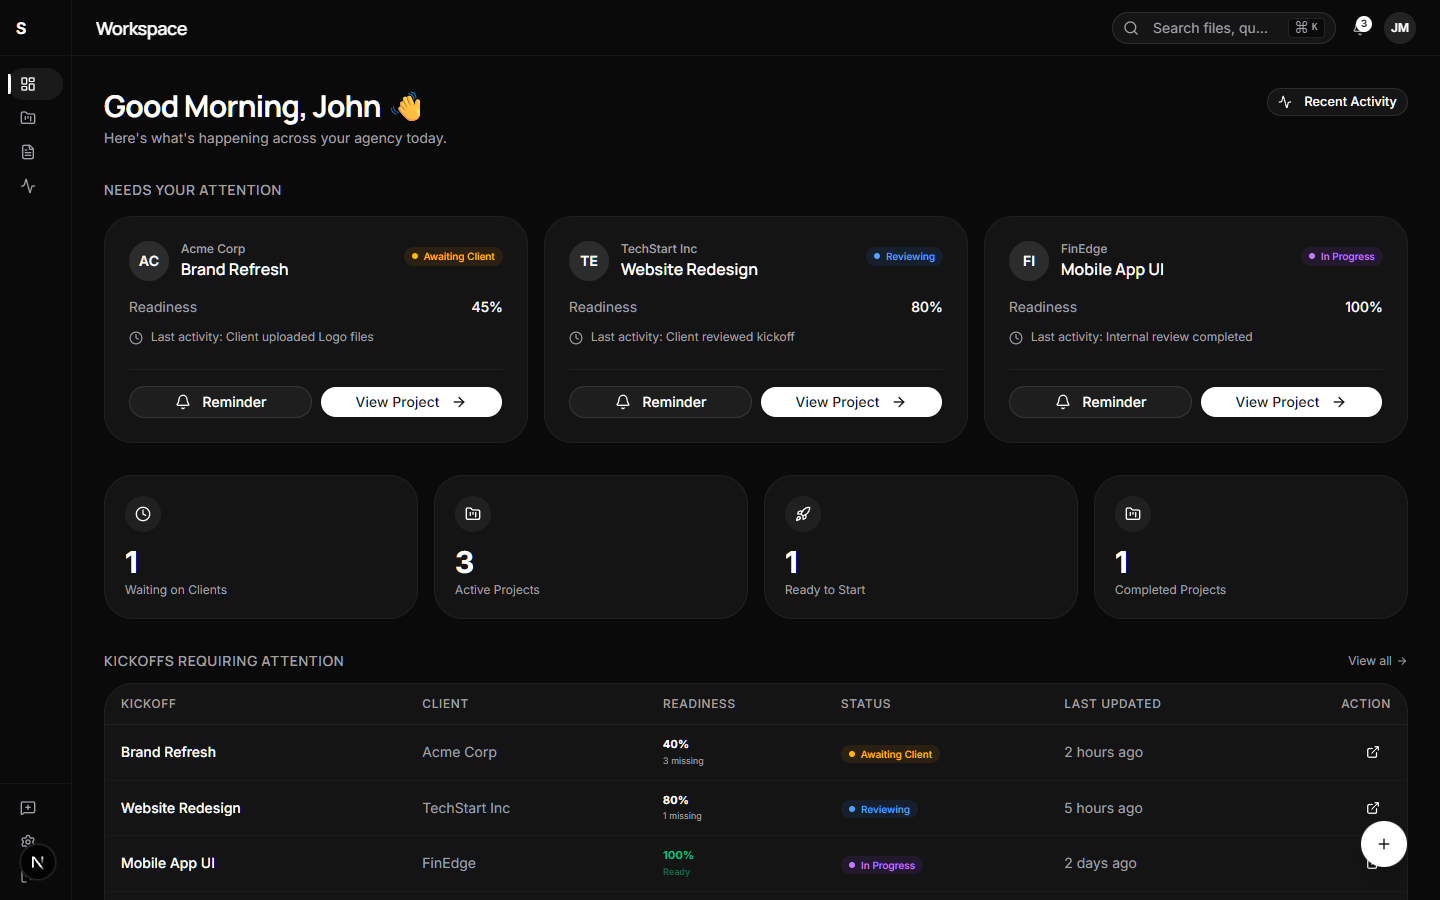1440x900 pixels.
Task: Click the notifications bell icon
Action: 1360,28
